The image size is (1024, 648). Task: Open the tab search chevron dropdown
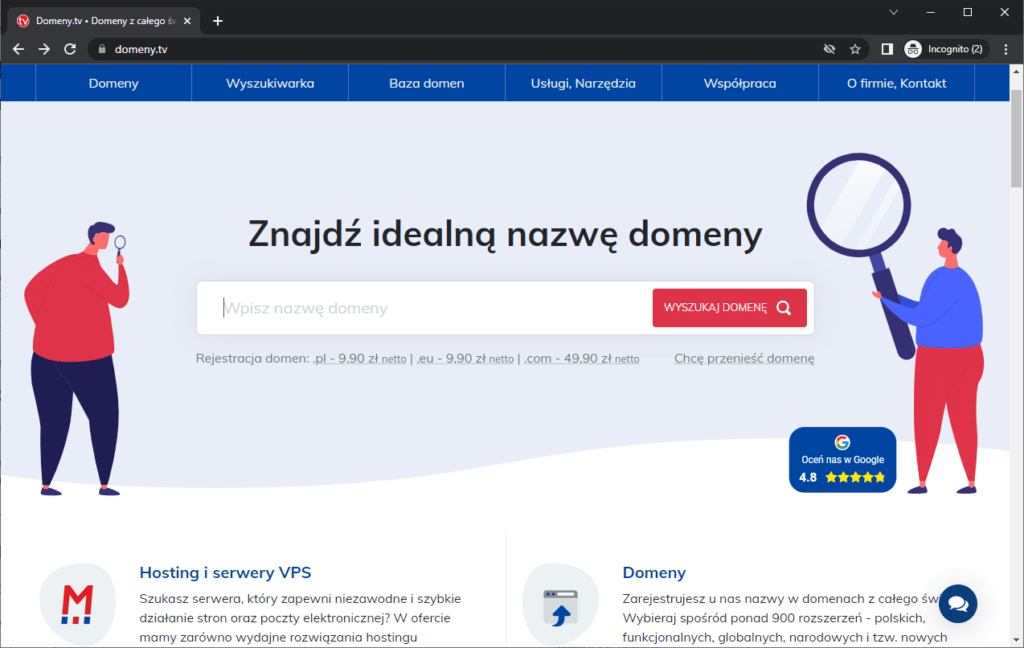tap(893, 12)
